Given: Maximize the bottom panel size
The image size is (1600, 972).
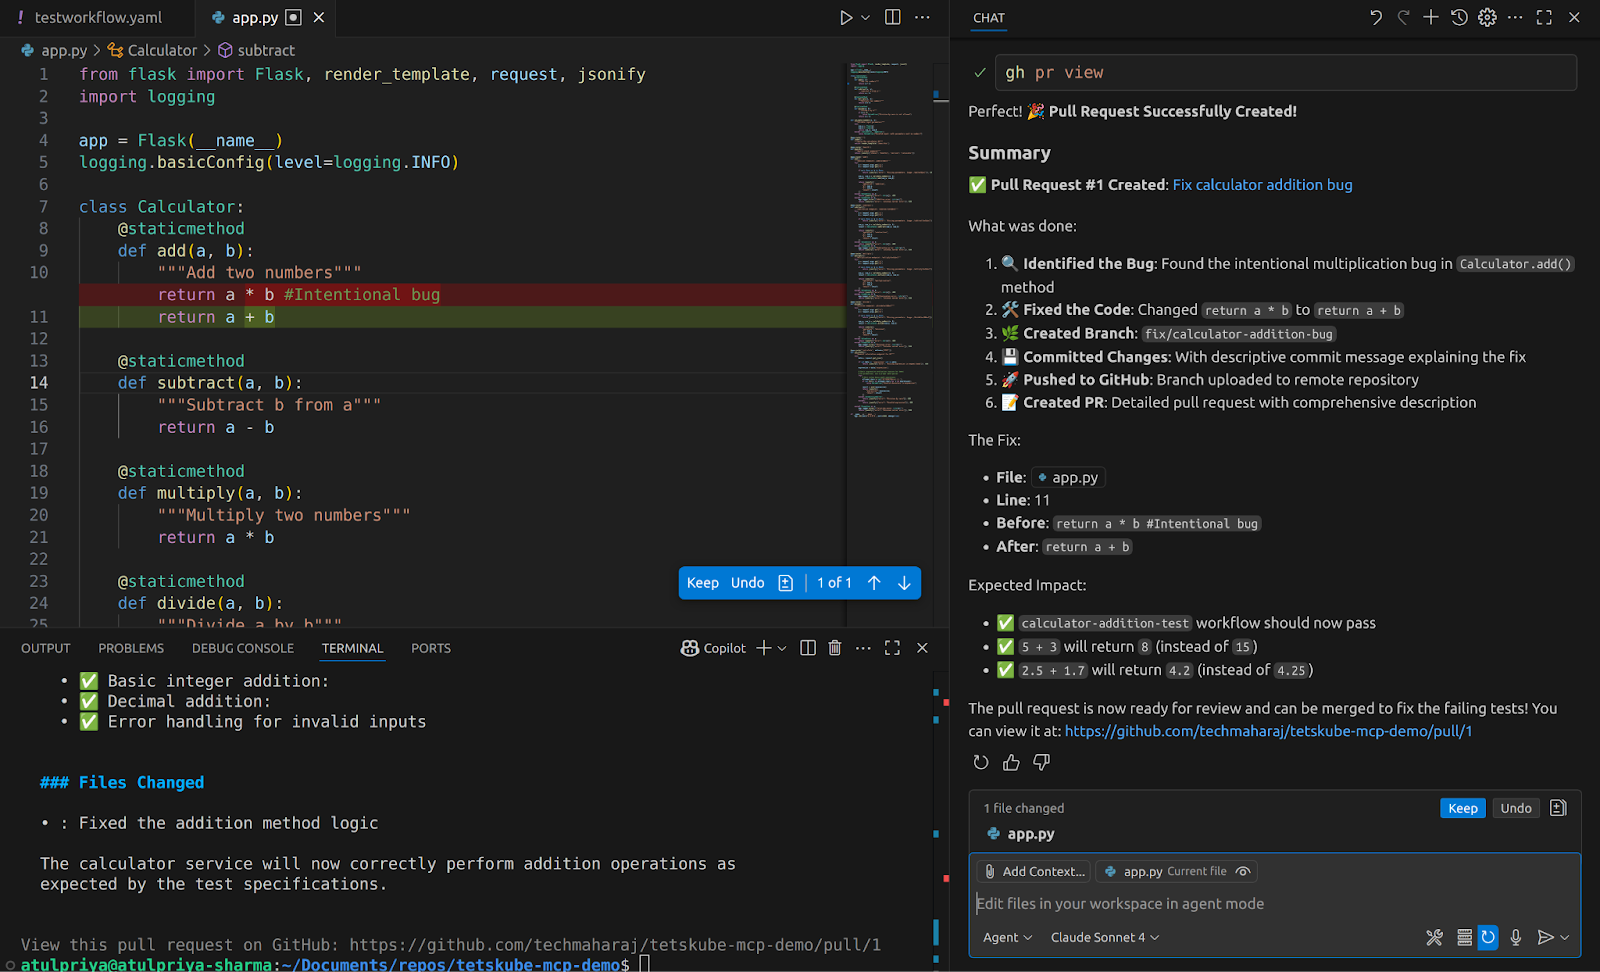Looking at the screenshot, I should pos(893,648).
